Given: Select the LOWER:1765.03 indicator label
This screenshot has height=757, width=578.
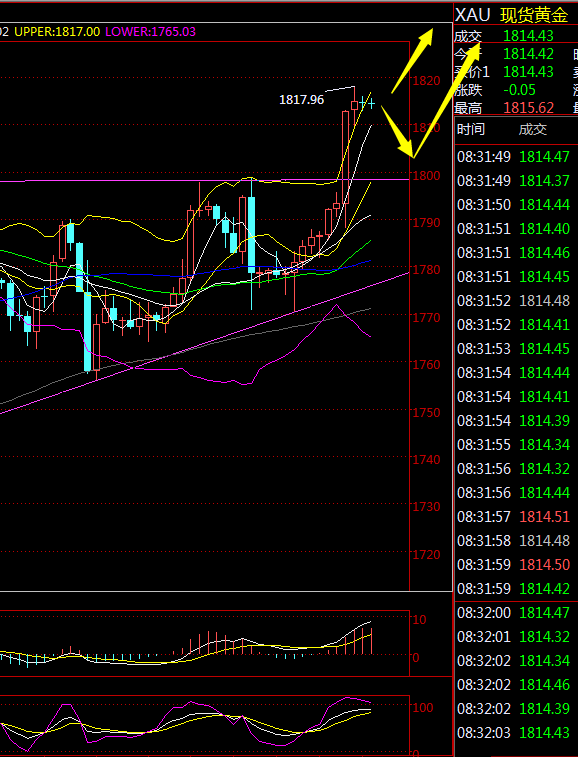Looking at the screenshot, I should coord(151,32).
